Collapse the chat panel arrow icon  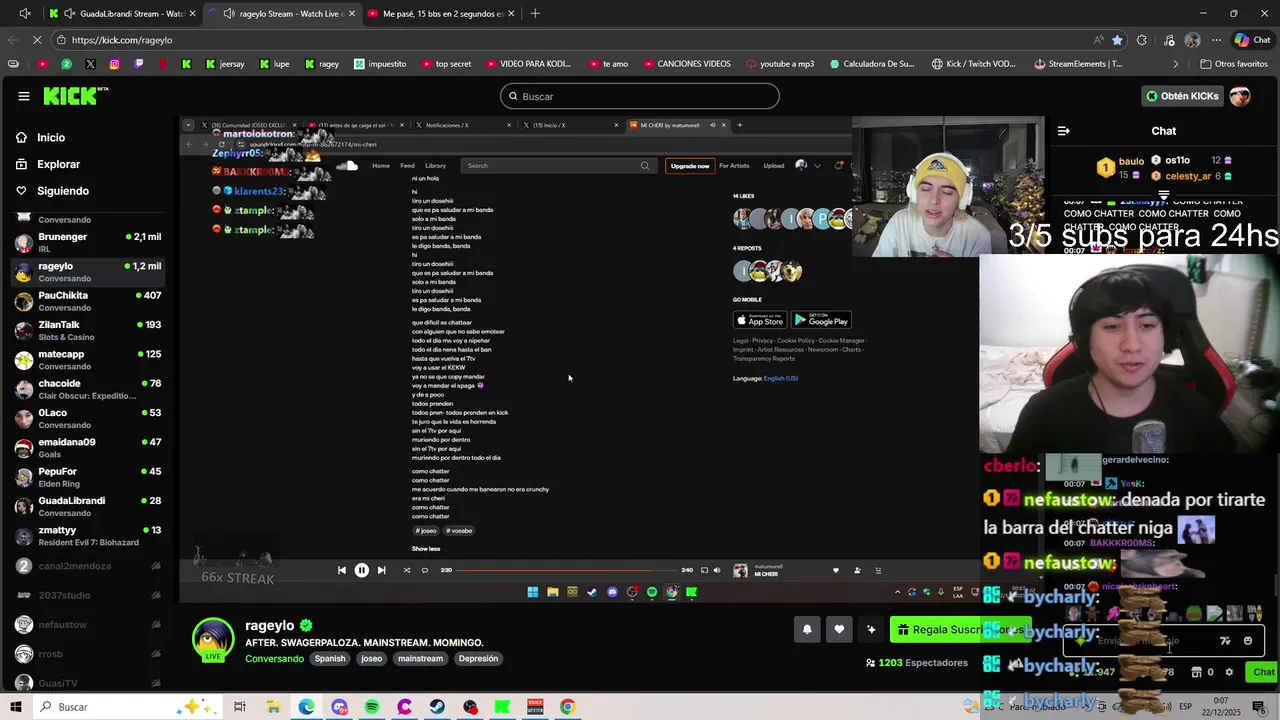(1064, 131)
